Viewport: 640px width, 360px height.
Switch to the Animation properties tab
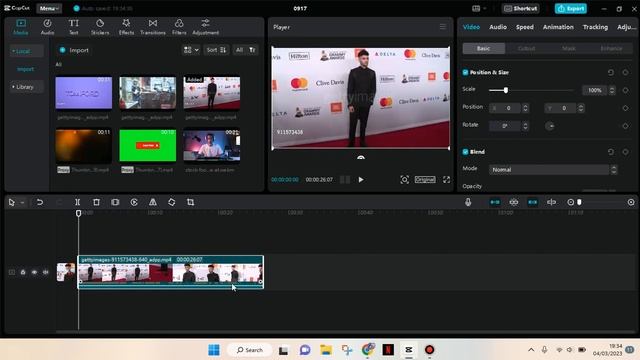click(x=558, y=27)
